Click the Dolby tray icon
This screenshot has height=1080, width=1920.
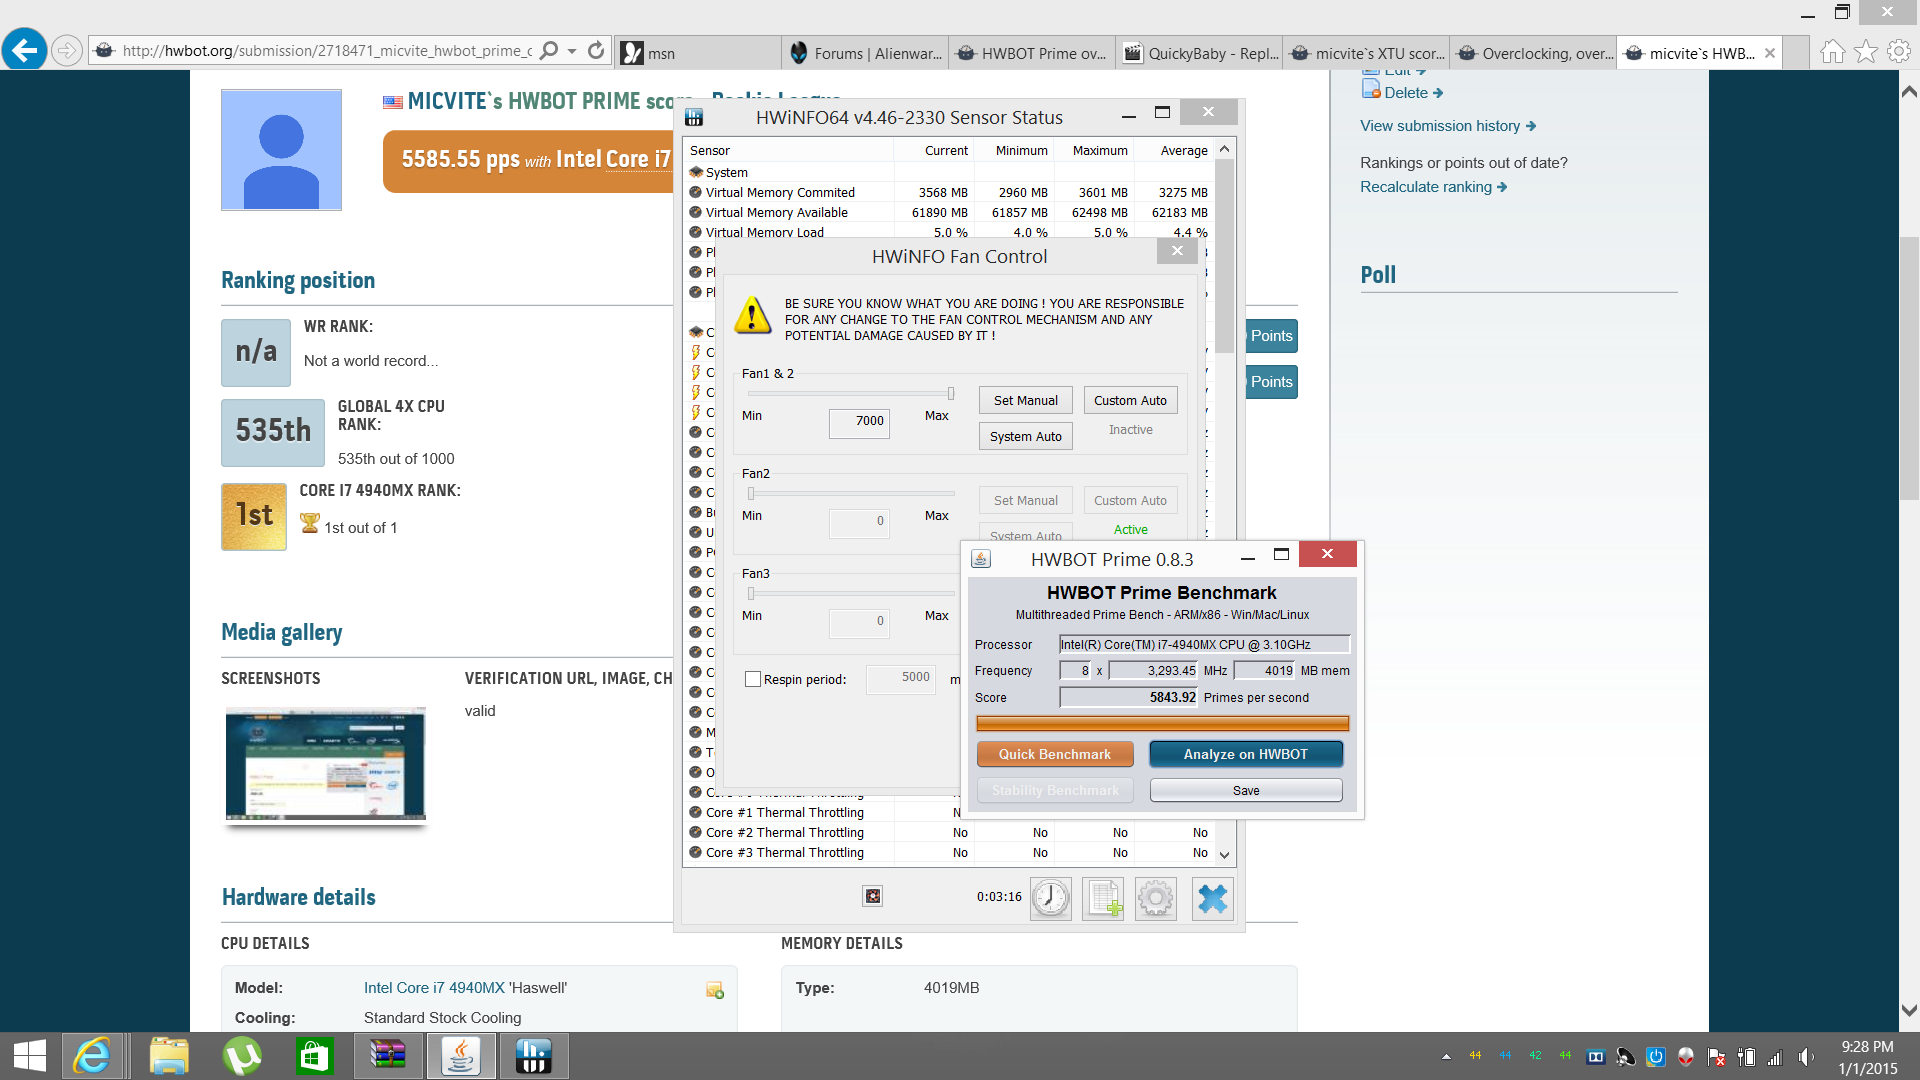point(1596,1057)
